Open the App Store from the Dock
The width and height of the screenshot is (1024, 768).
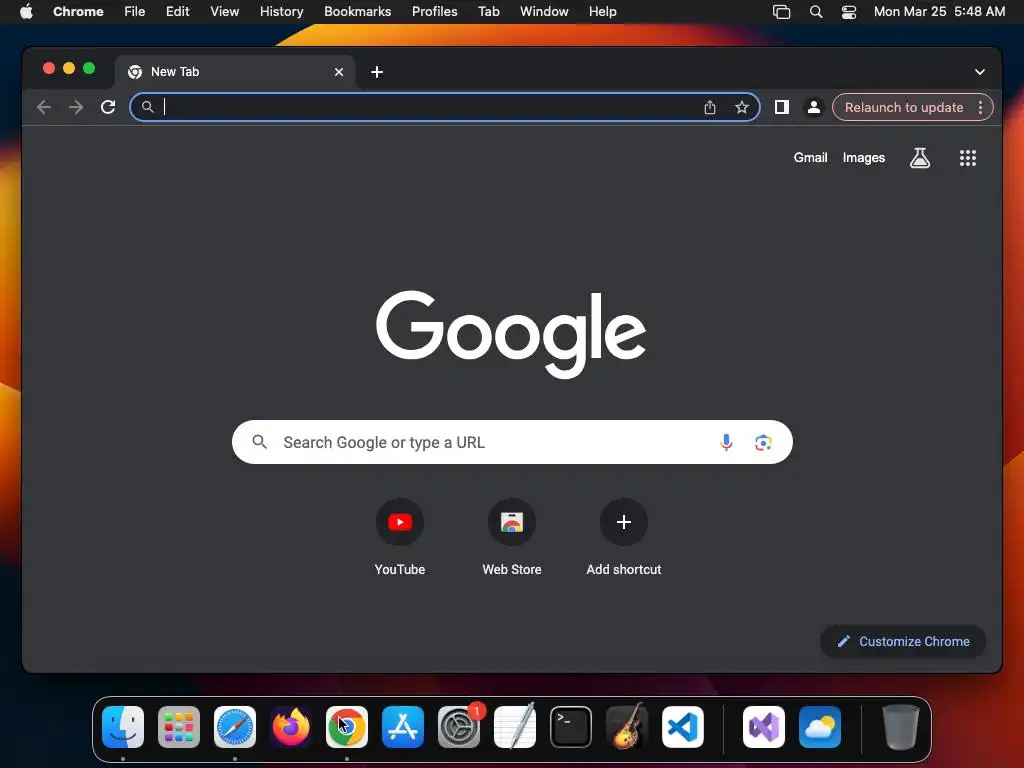pos(403,727)
